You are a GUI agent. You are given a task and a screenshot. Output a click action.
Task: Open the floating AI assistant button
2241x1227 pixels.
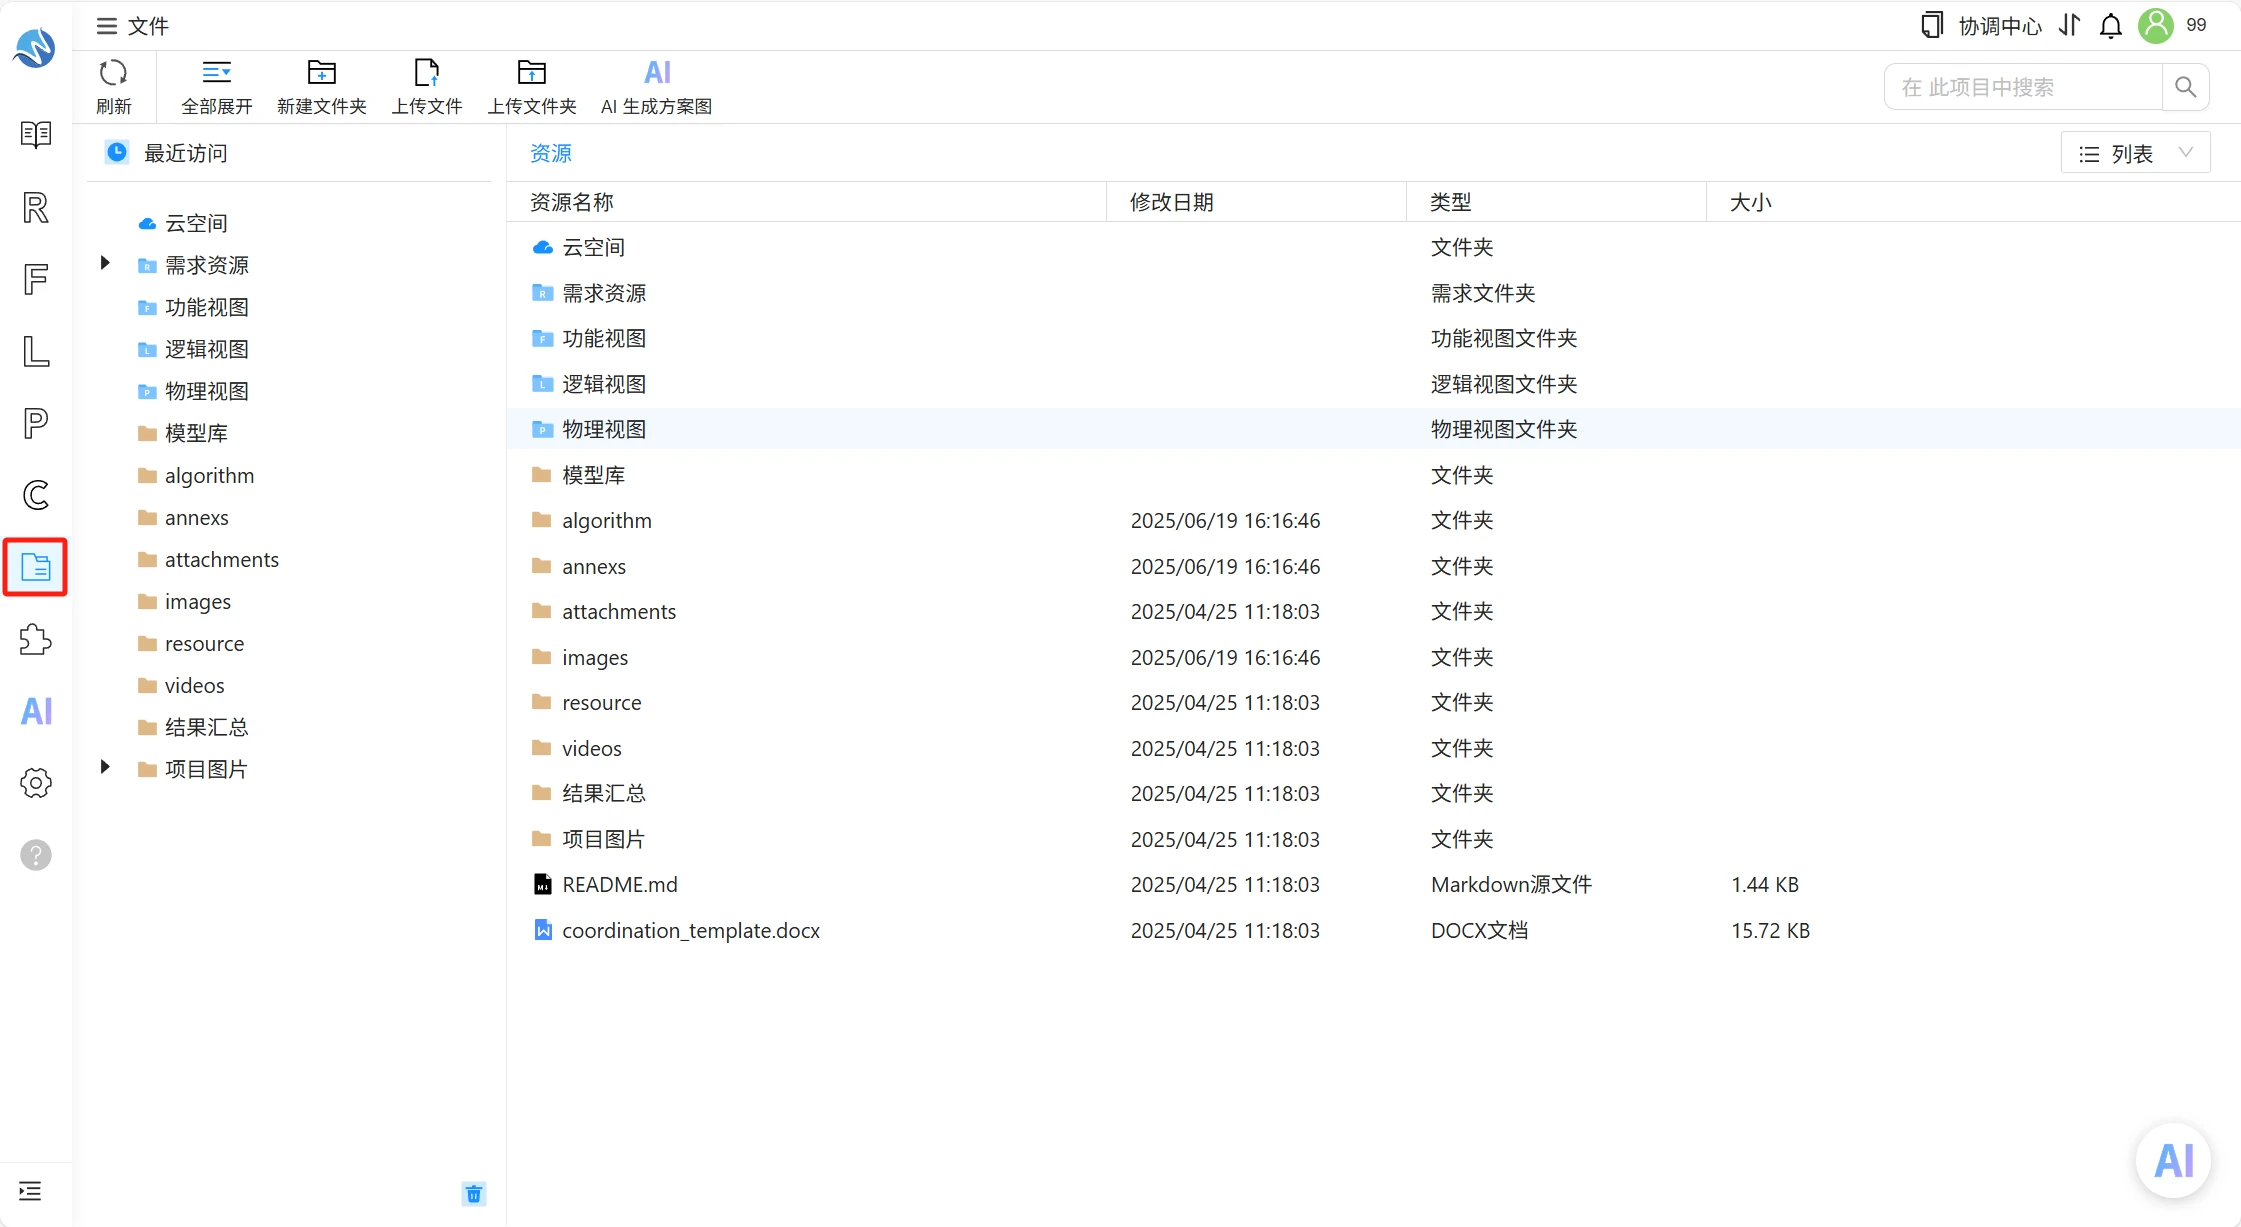click(2174, 1161)
